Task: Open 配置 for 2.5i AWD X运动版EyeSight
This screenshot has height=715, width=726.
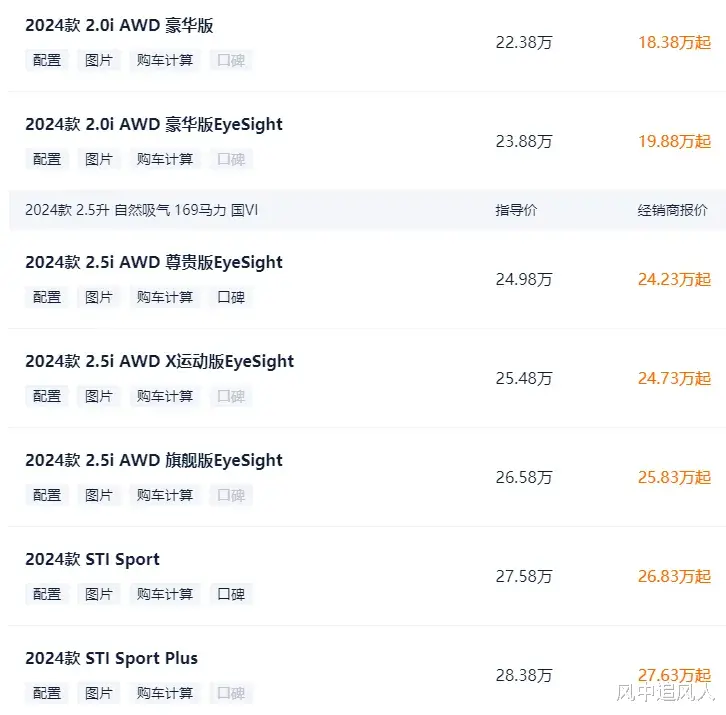Action: 47,396
